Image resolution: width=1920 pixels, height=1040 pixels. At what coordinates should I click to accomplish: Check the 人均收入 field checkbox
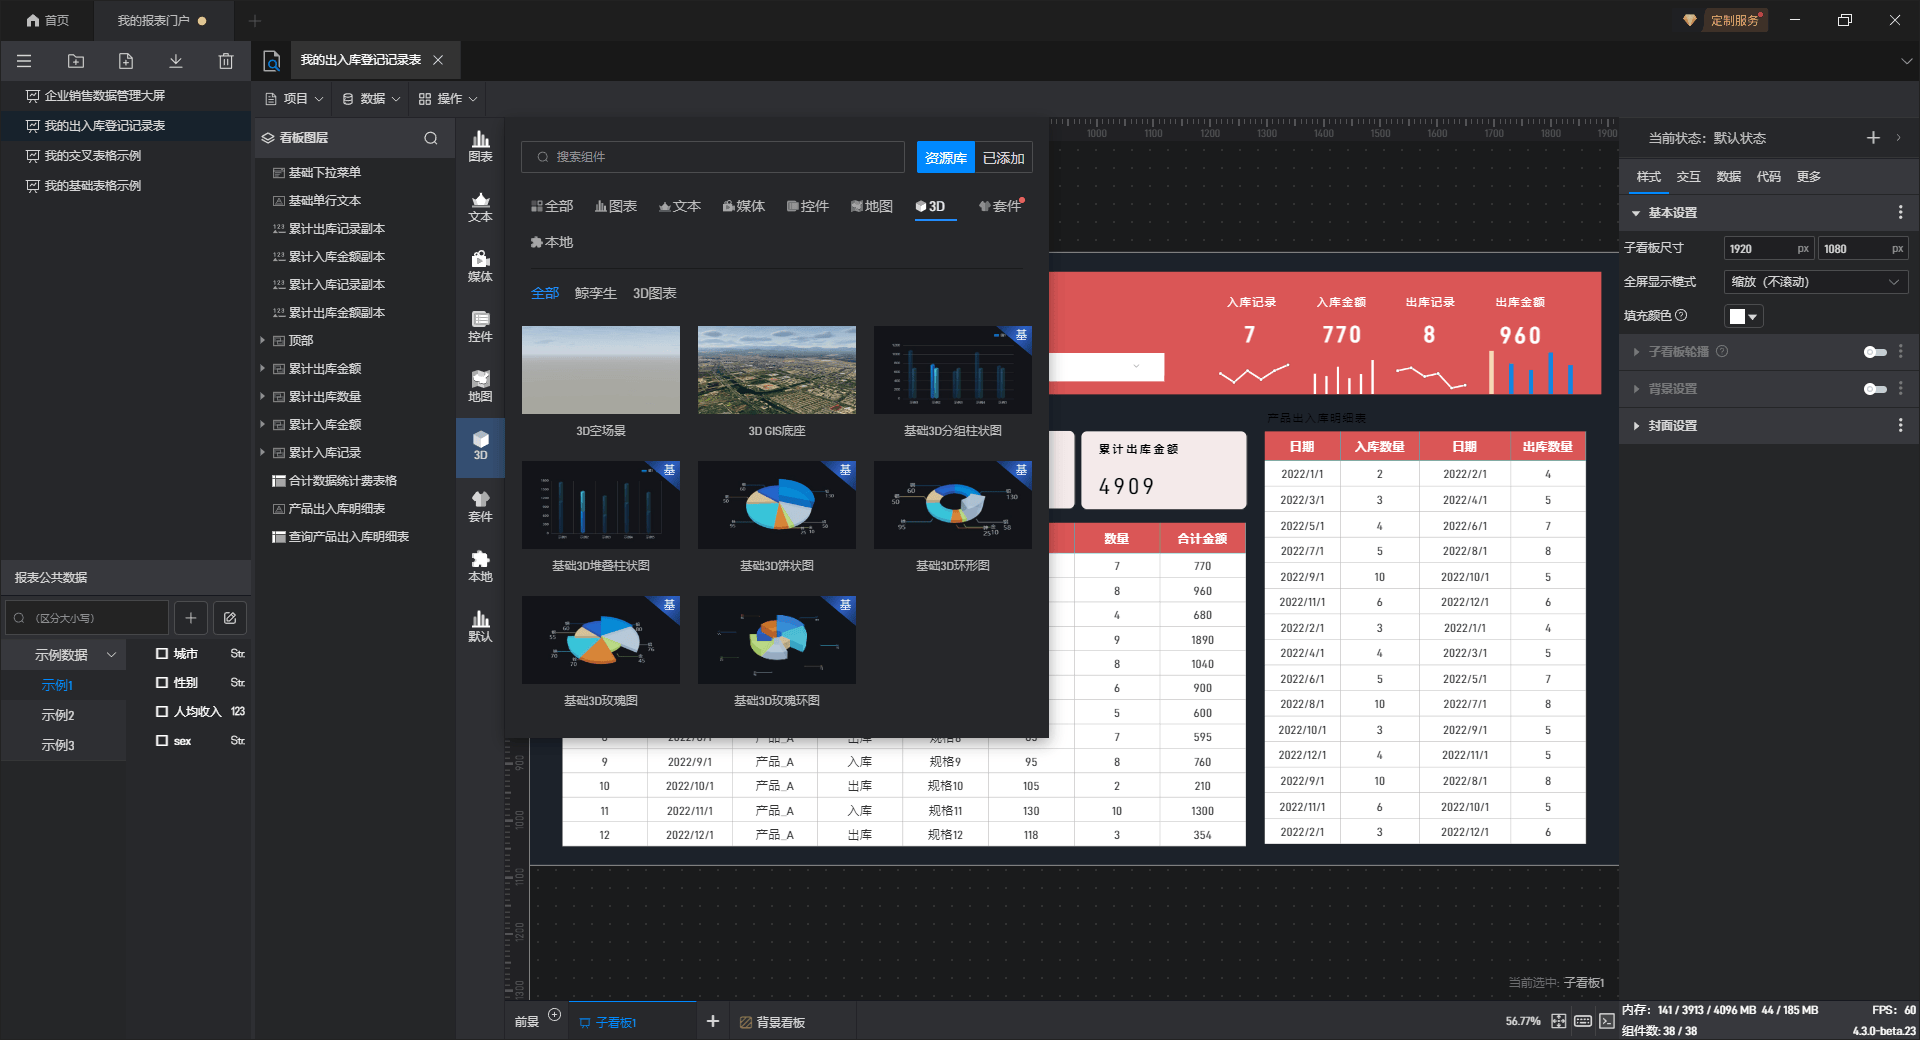162,712
